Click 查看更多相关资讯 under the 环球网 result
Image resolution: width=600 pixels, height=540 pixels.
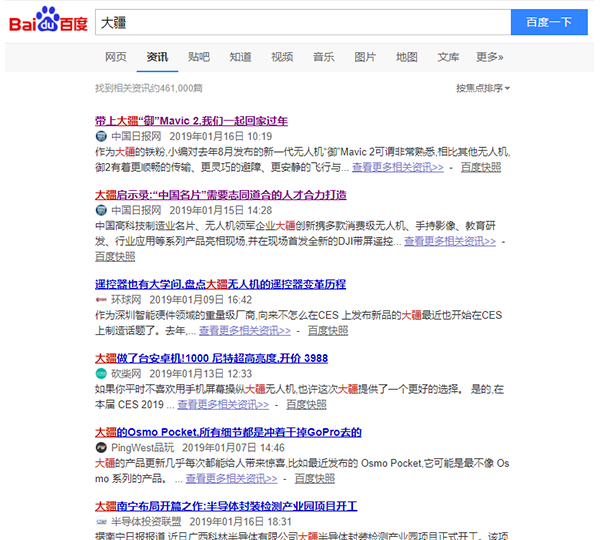[x=245, y=330]
